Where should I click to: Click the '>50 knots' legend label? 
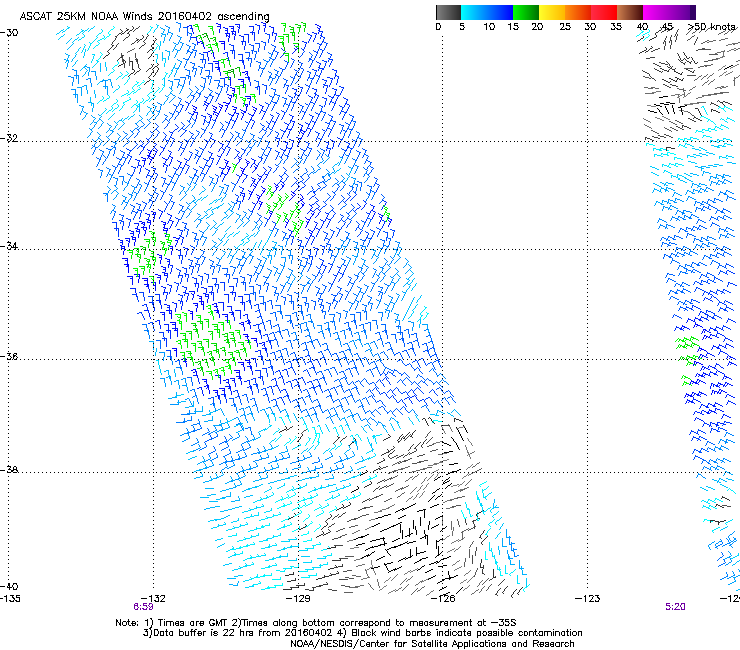[x=712, y=27]
